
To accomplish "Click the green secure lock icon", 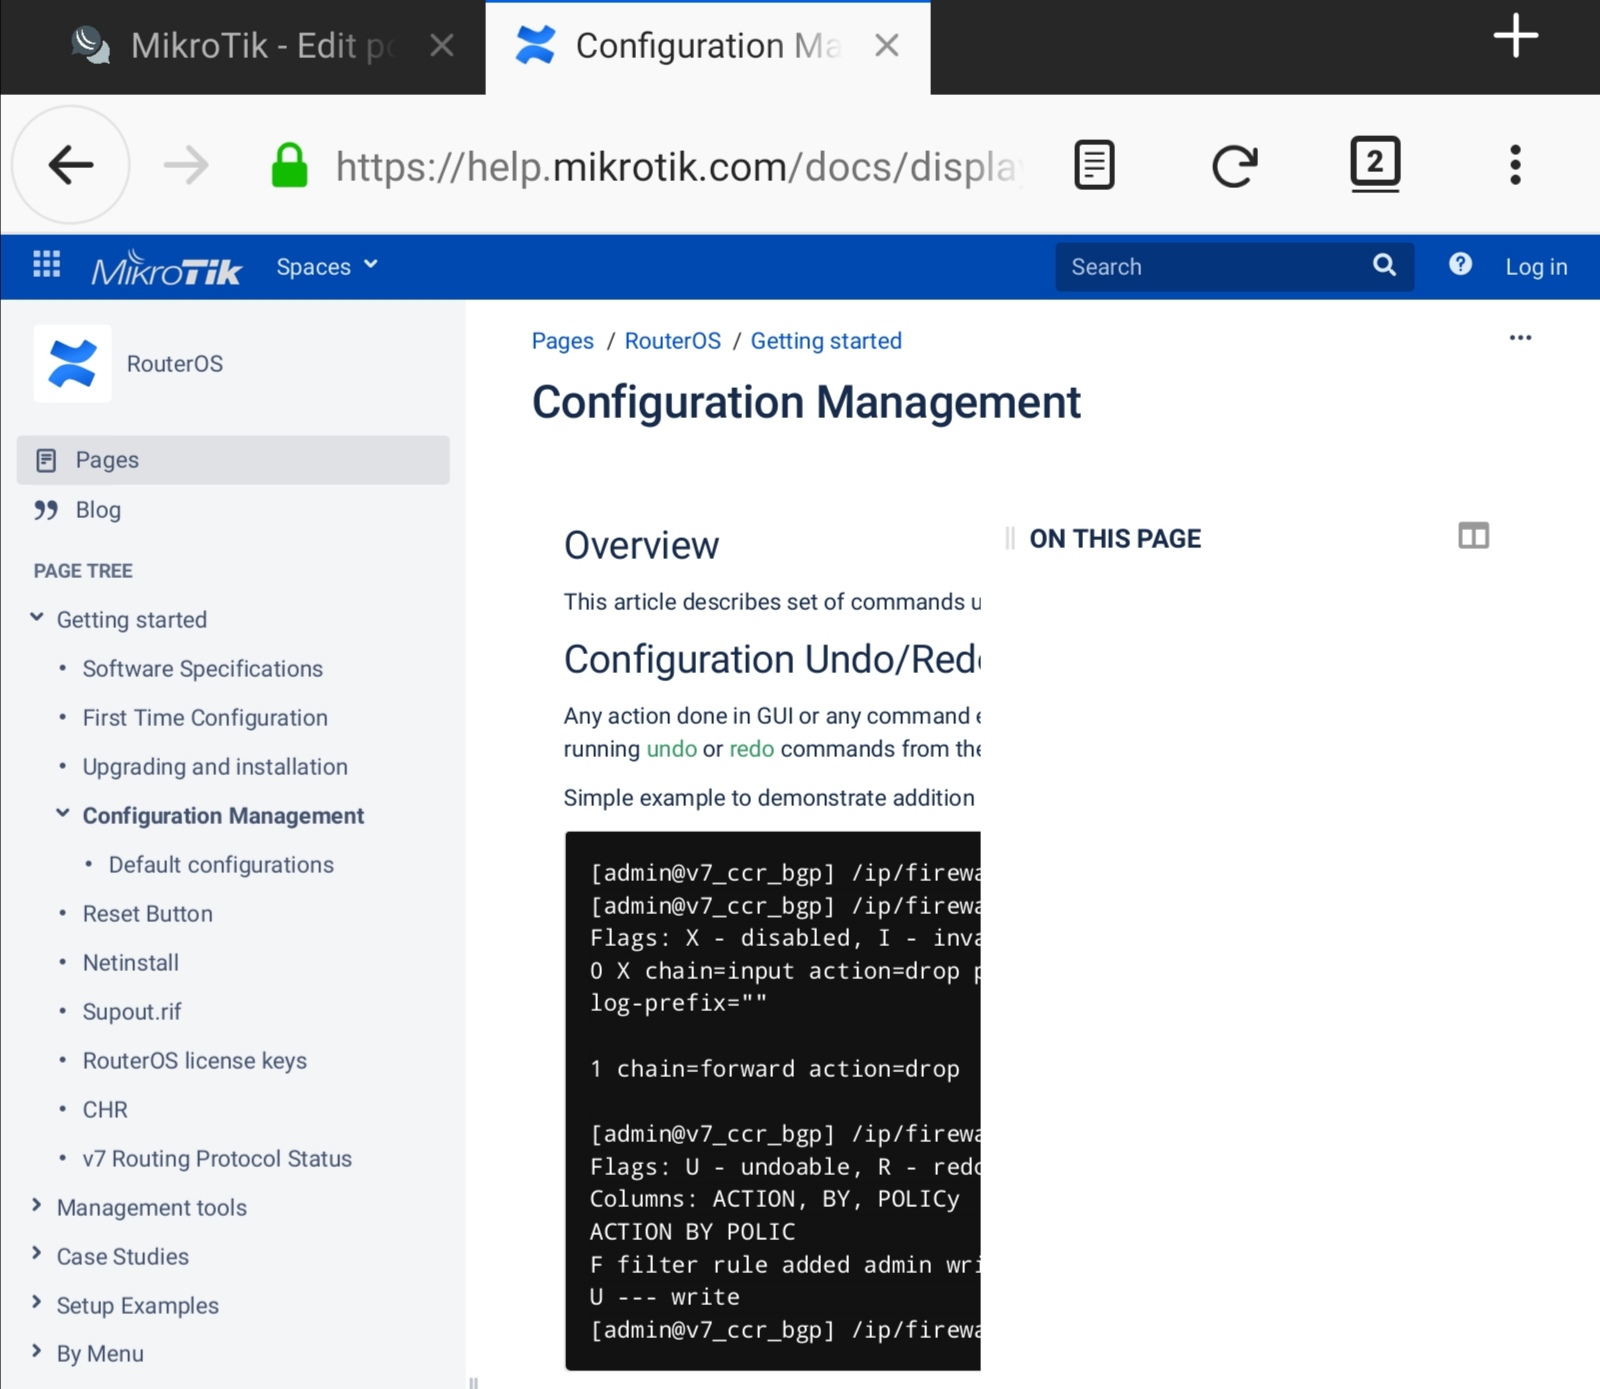I will coord(289,165).
